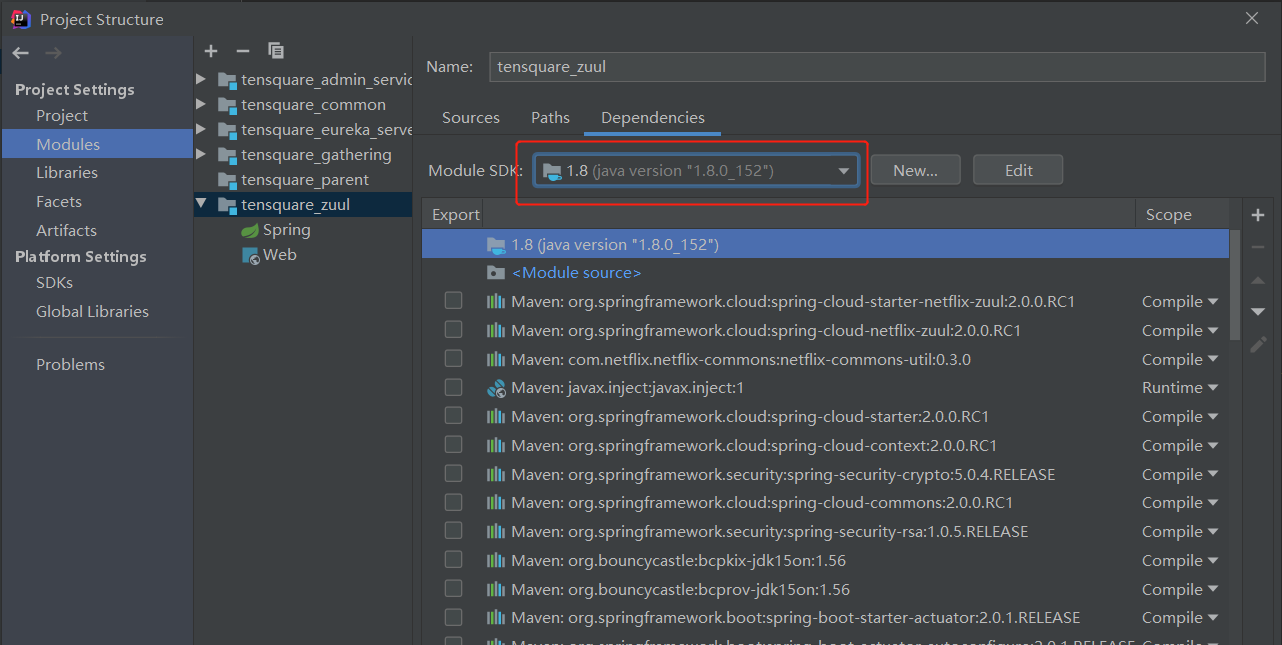The width and height of the screenshot is (1282, 645).
Task: Click the module Name input field
Action: click(877, 67)
